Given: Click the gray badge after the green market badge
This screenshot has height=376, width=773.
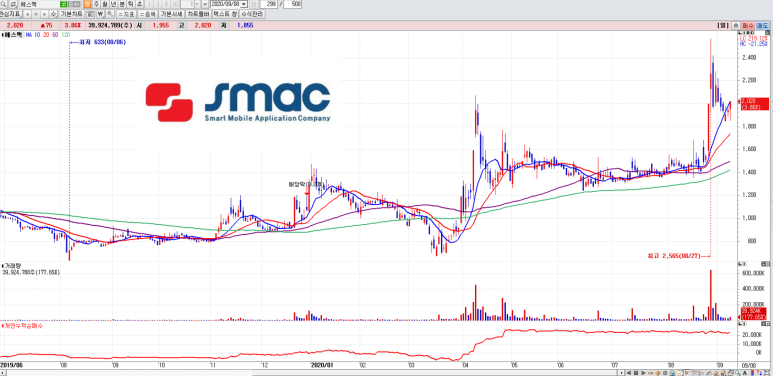Looking at the screenshot, I should click(x=74, y=4).
